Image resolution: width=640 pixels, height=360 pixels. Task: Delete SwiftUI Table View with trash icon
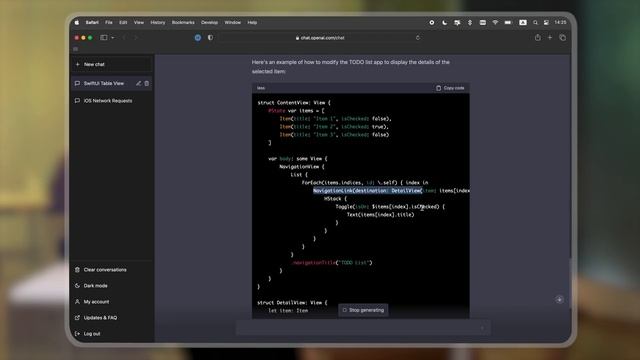147,83
